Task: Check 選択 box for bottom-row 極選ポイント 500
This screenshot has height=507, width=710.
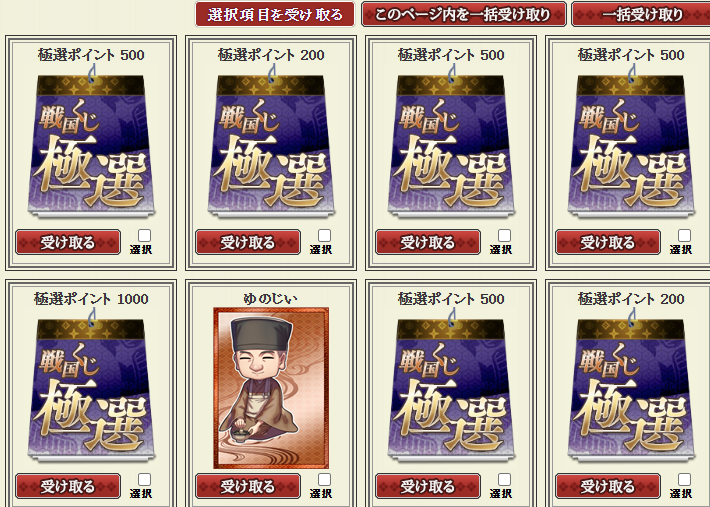Action: [504, 479]
